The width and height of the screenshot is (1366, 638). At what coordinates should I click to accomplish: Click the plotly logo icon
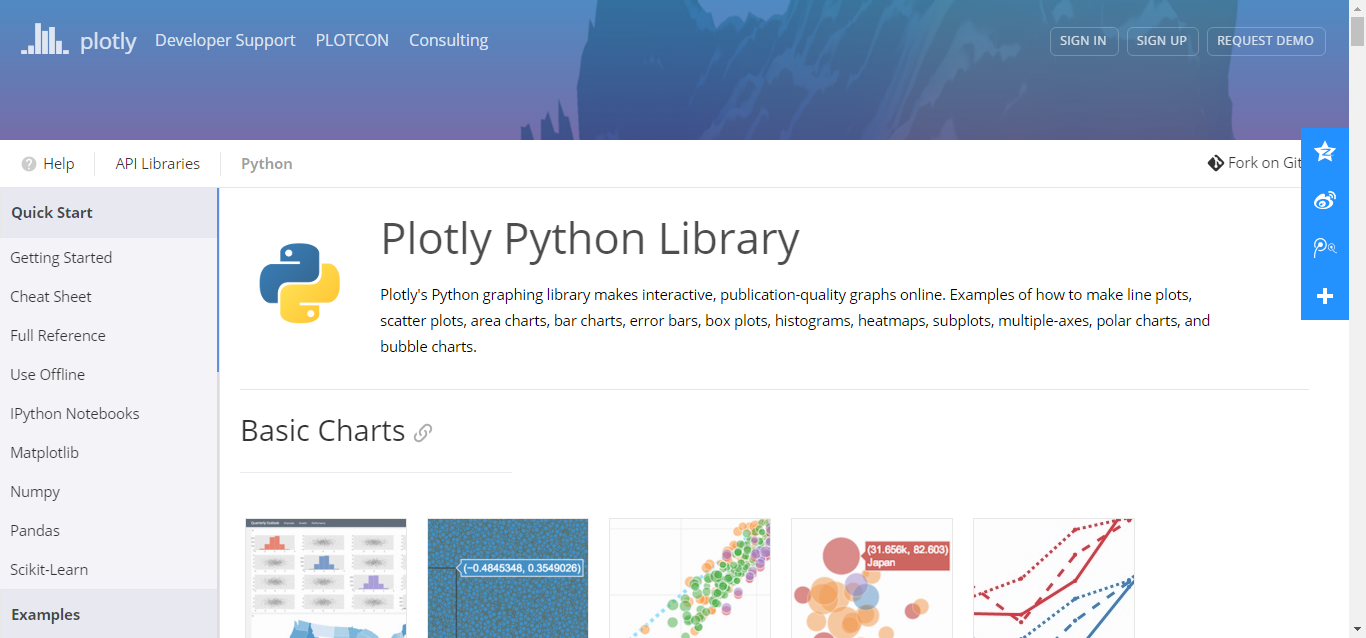click(44, 40)
